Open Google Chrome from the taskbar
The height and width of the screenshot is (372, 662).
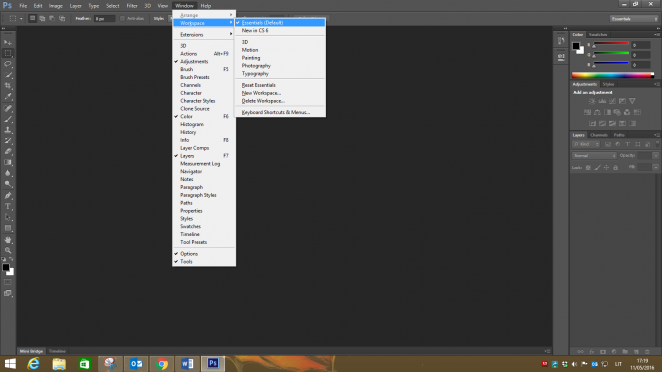(162, 364)
